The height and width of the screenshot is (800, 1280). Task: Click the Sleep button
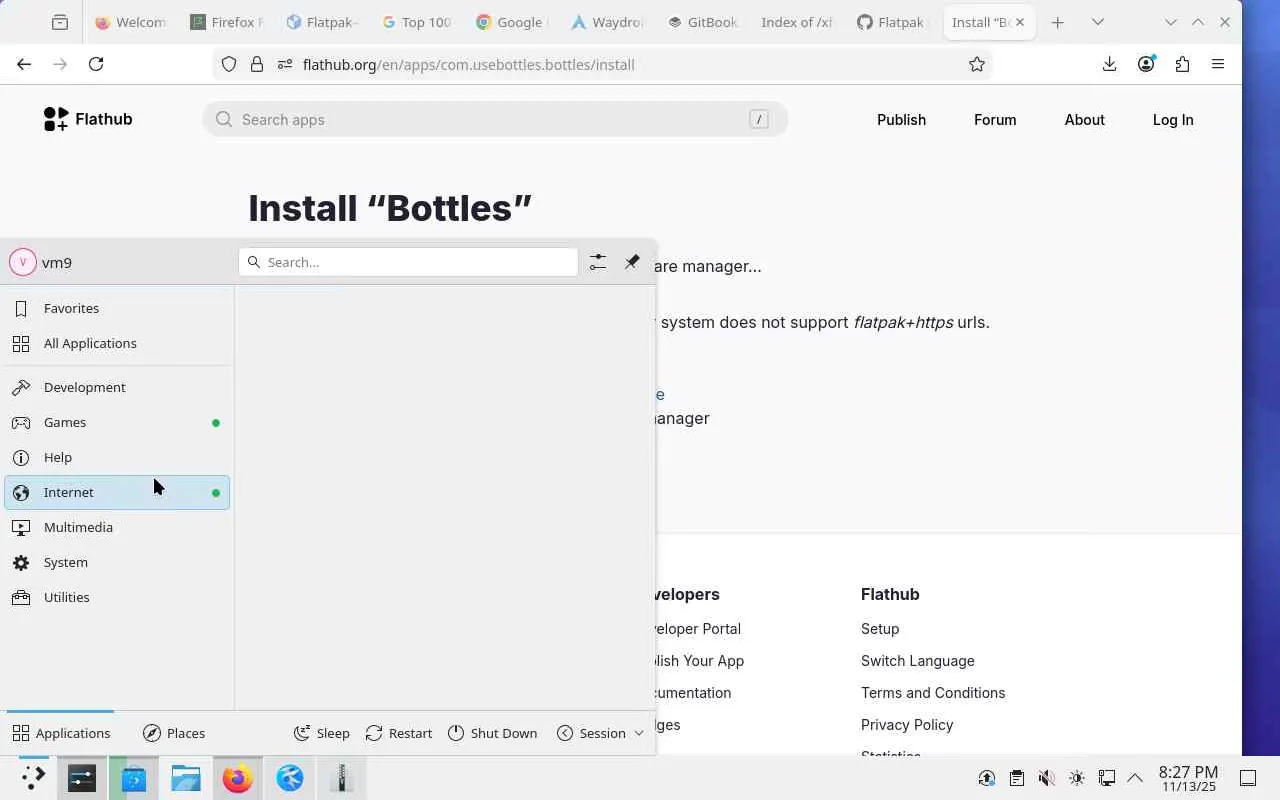coord(322,733)
